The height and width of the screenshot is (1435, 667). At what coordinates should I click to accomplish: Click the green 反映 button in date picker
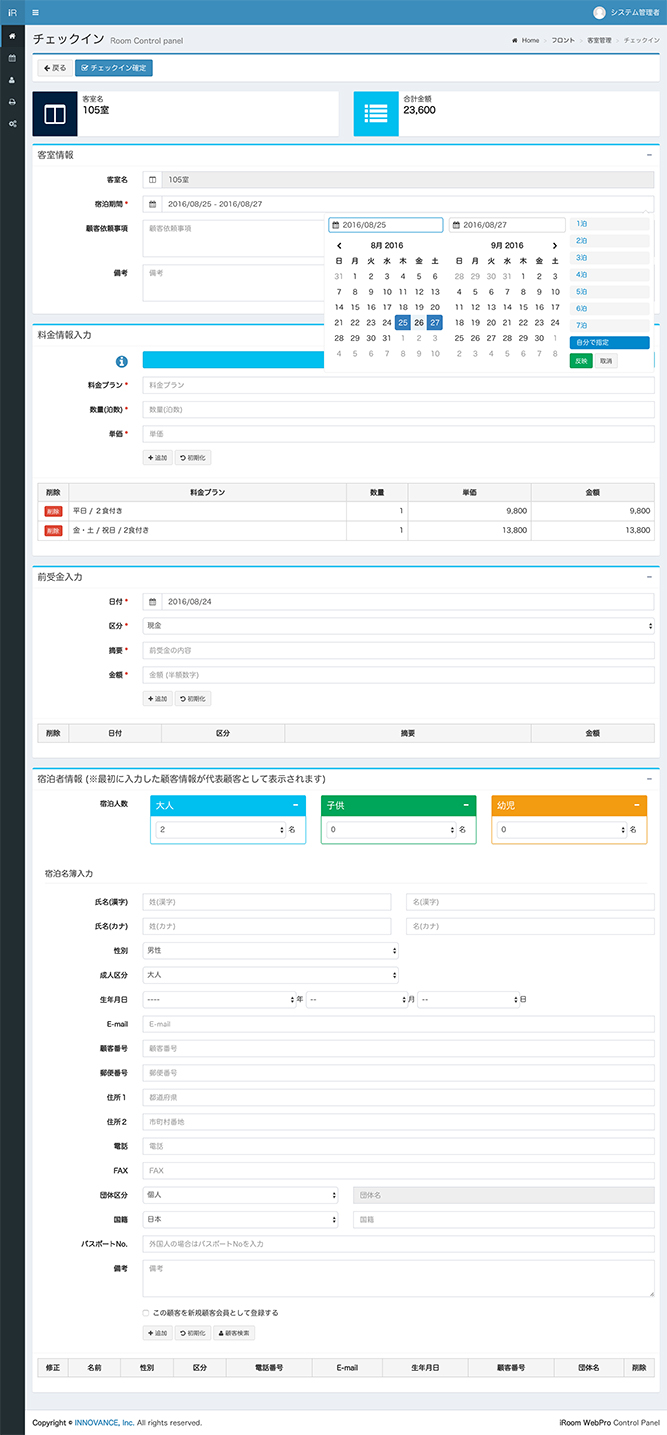(581, 361)
